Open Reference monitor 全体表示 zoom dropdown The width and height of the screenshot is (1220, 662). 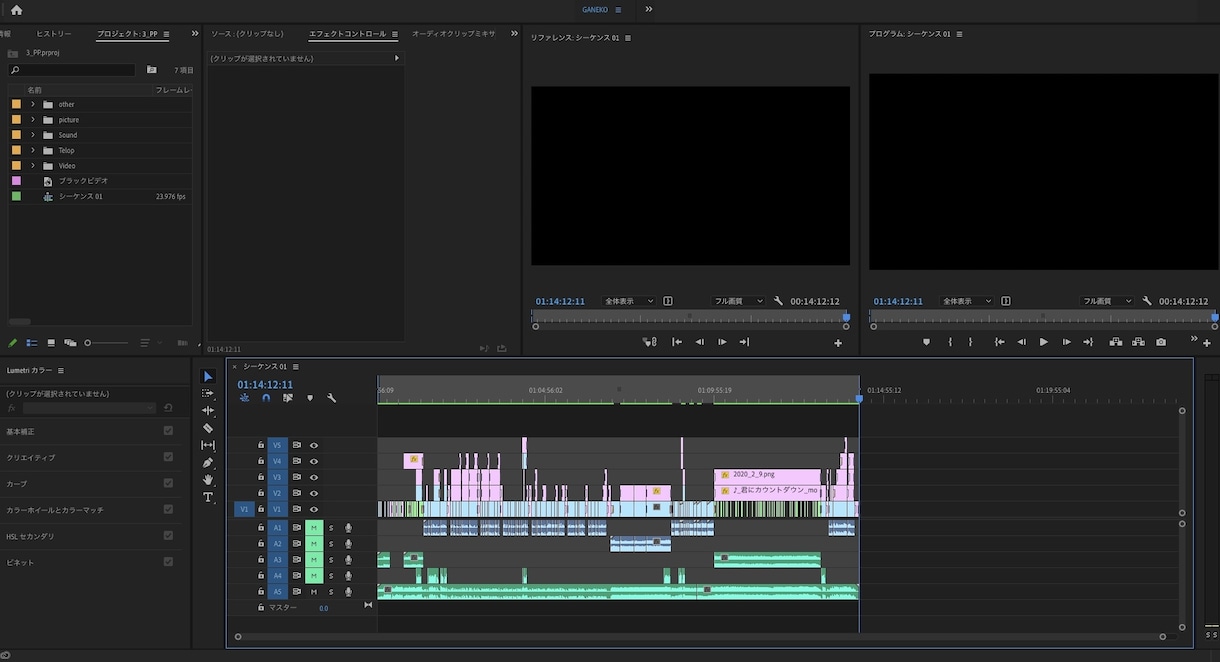click(629, 301)
